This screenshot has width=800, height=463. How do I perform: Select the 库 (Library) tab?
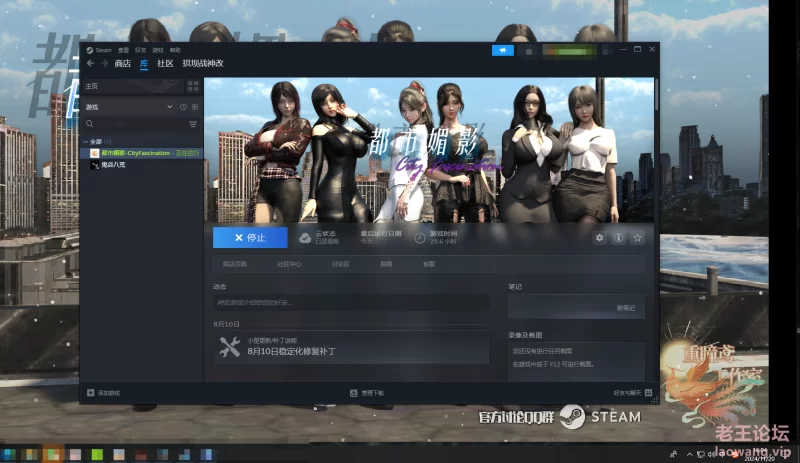click(144, 63)
